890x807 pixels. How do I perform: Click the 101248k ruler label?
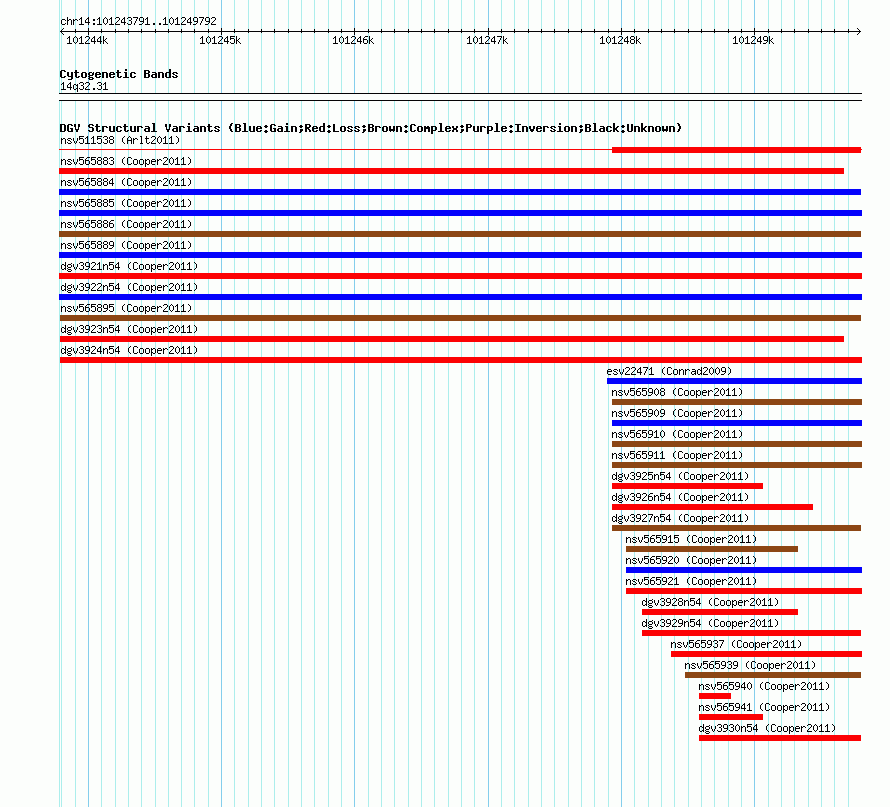click(620, 40)
